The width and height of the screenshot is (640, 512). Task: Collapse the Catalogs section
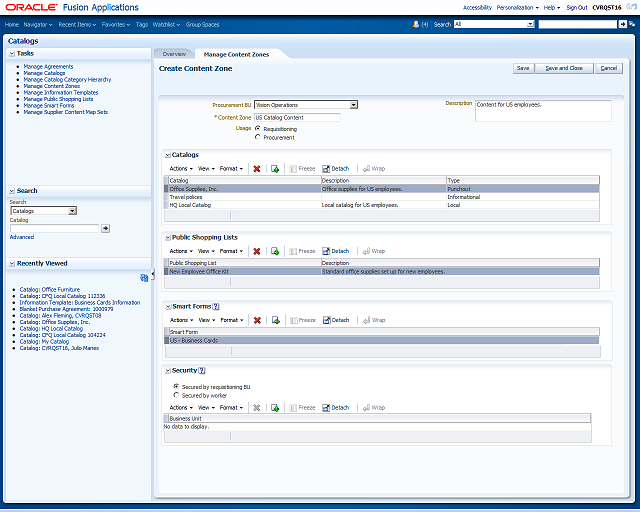(x=168, y=155)
